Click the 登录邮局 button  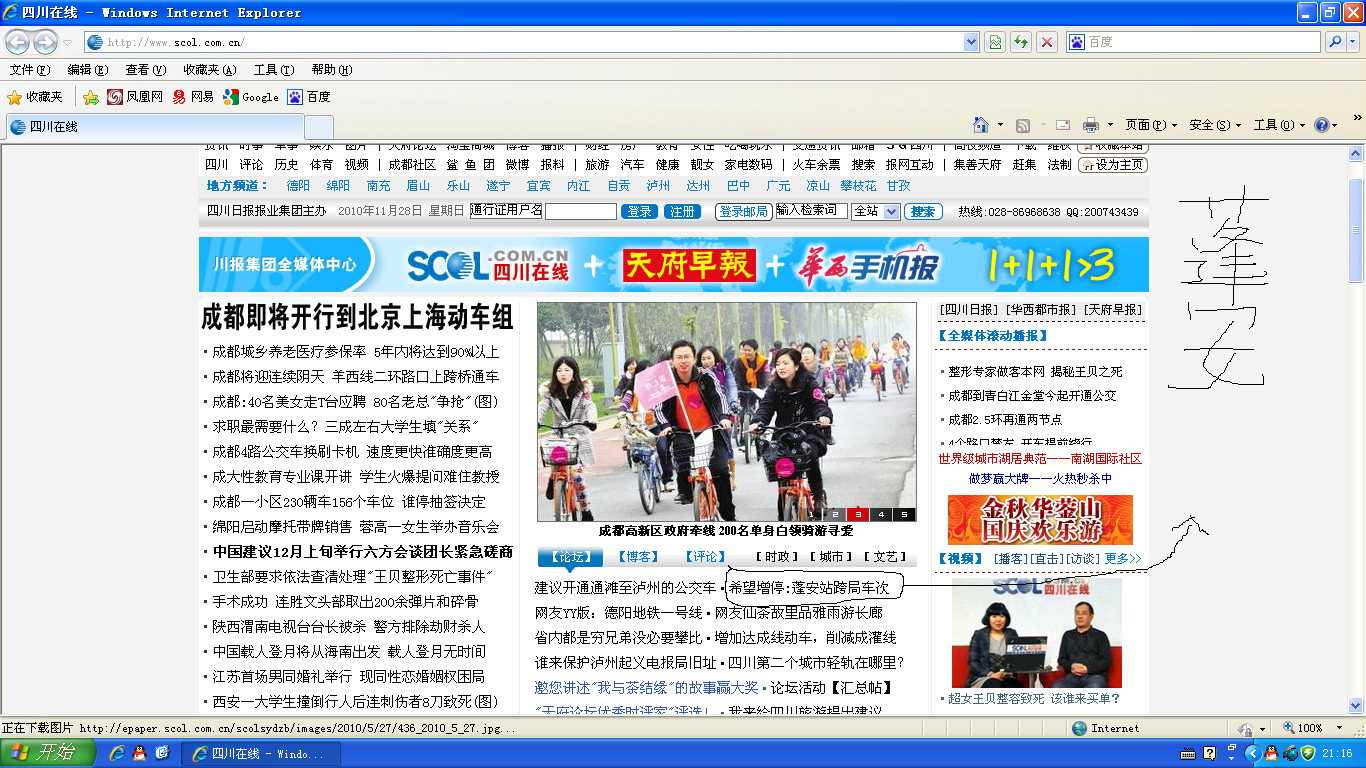pos(743,212)
